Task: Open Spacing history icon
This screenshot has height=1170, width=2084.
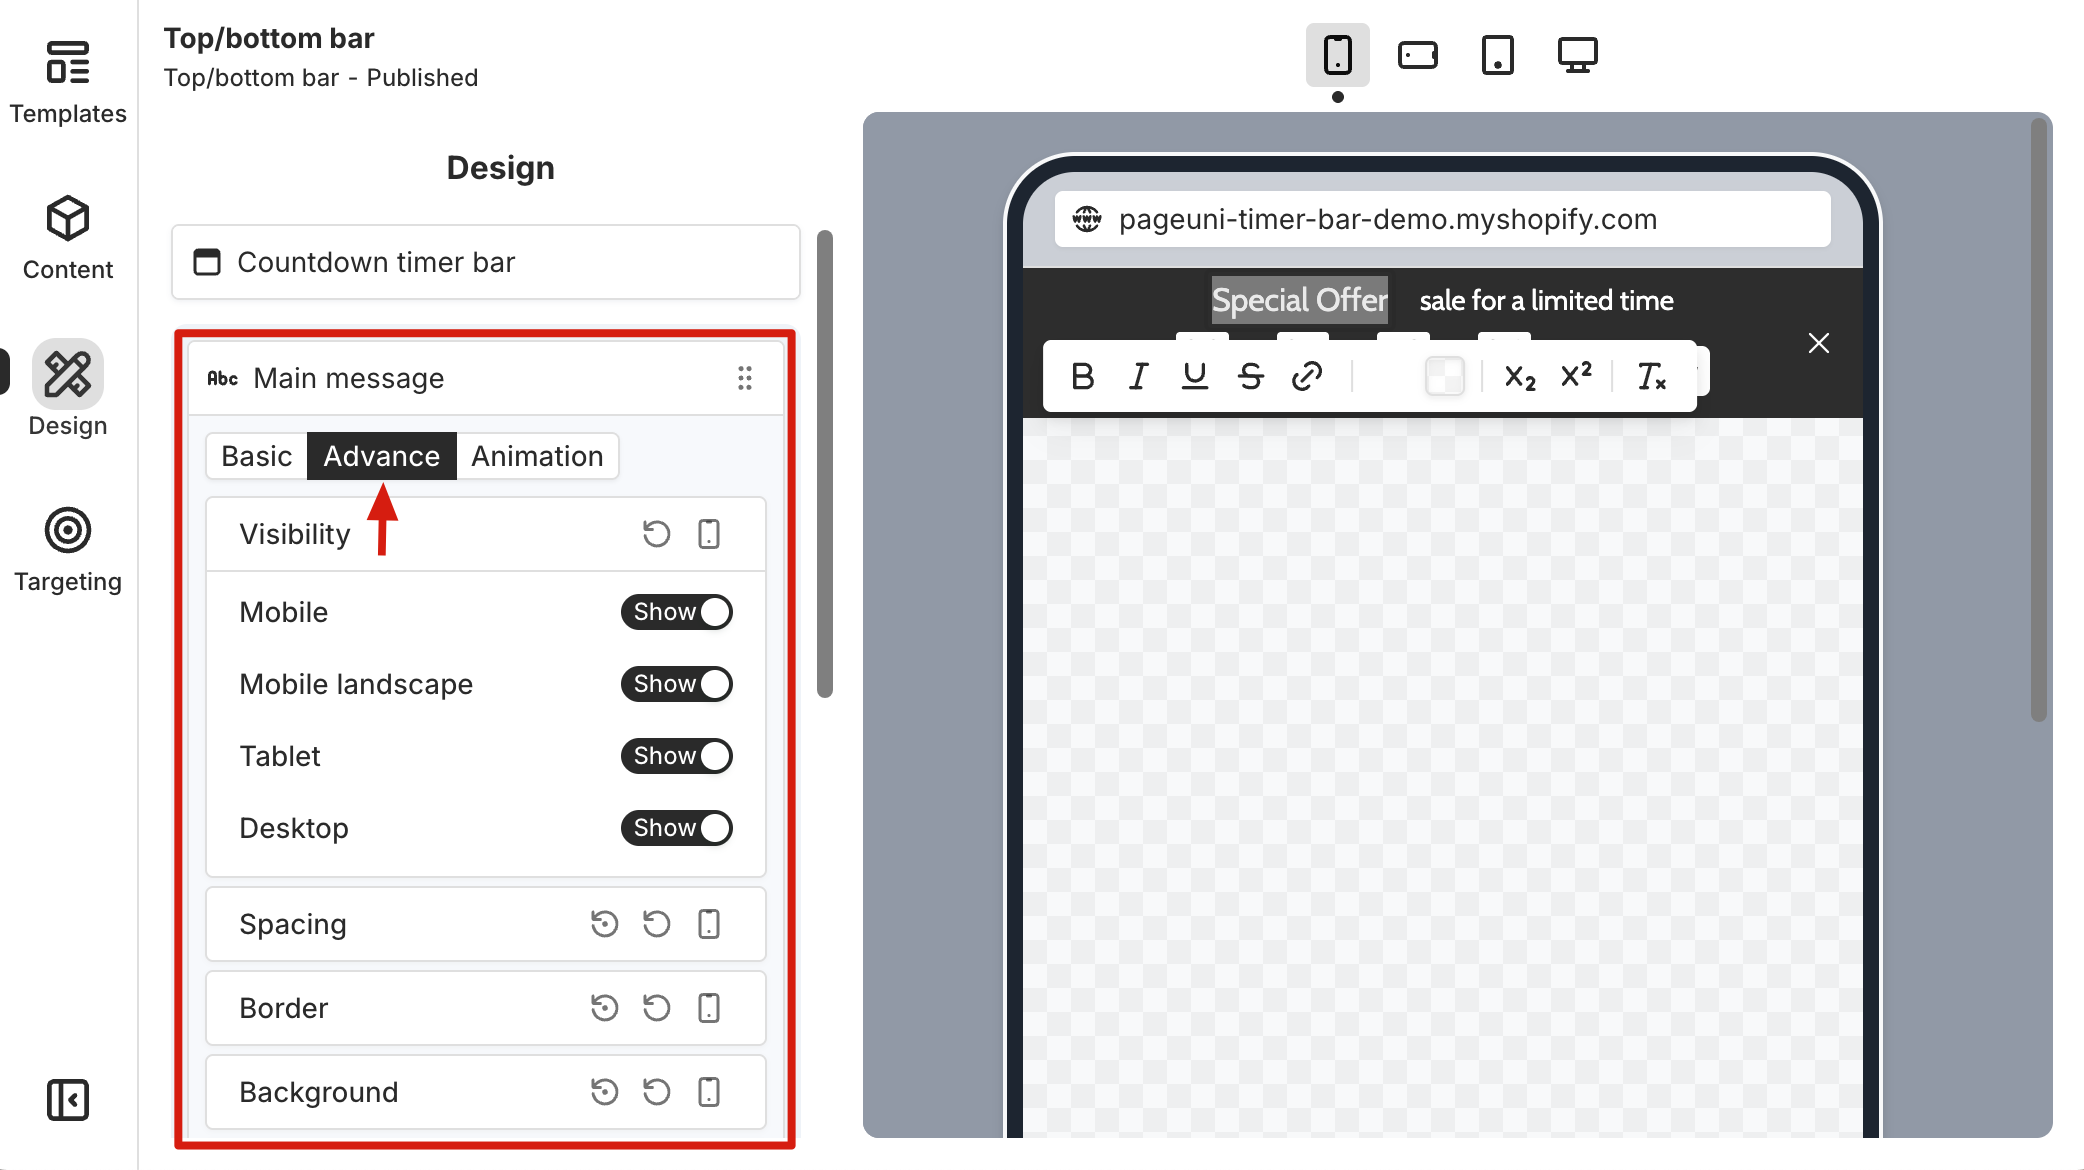Action: point(605,924)
